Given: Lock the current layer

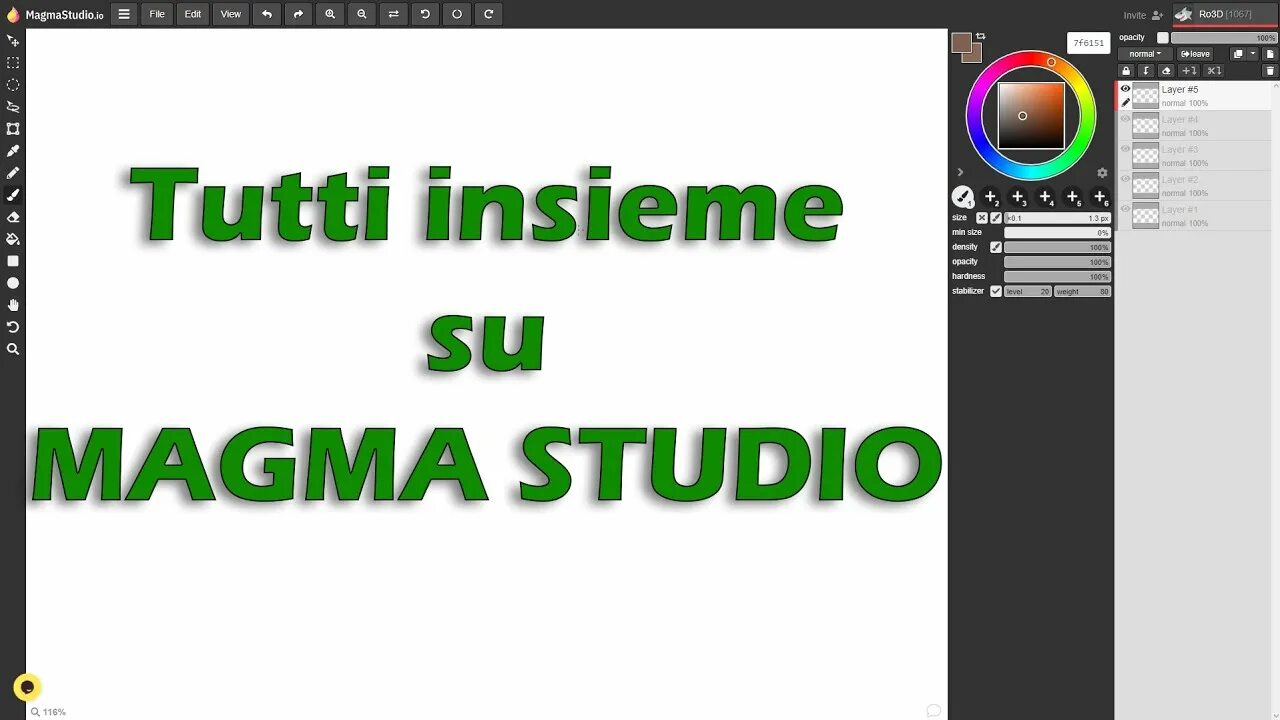Looking at the screenshot, I should tap(1126, 71).
